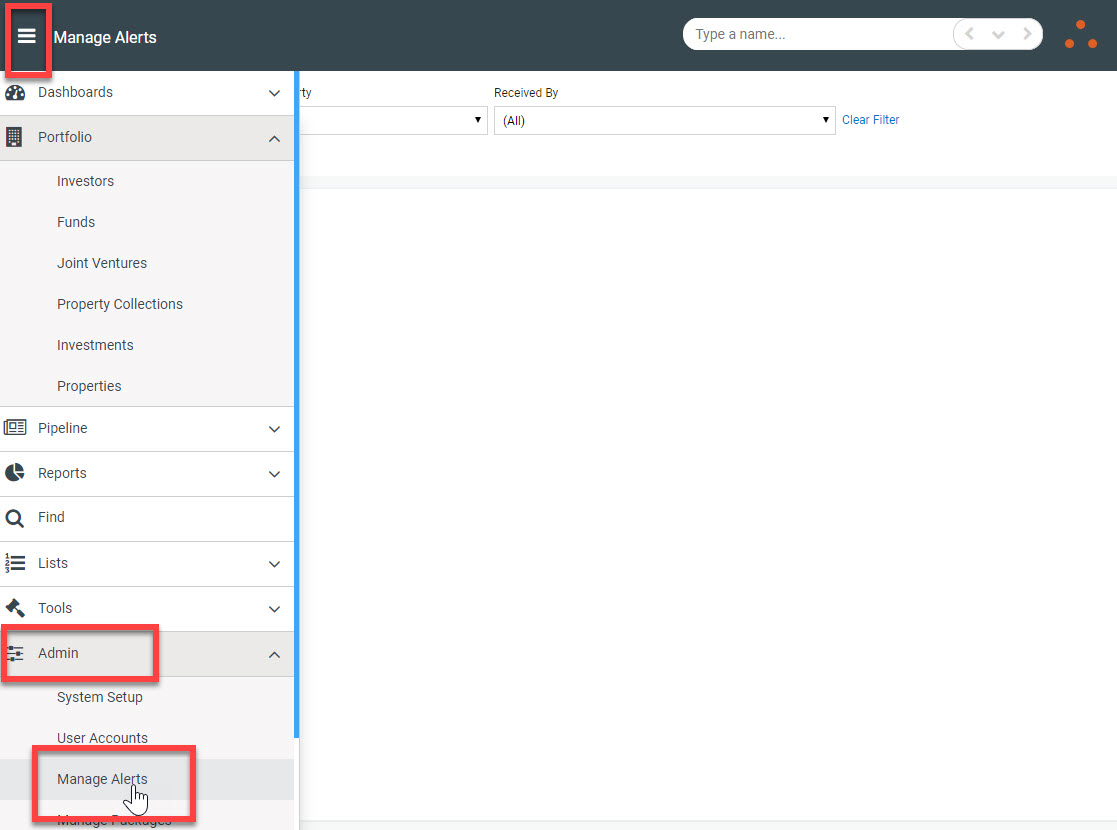Screen dimensions: 1117x830
Task: Expand the Reports section
Action: pos(274,473)
